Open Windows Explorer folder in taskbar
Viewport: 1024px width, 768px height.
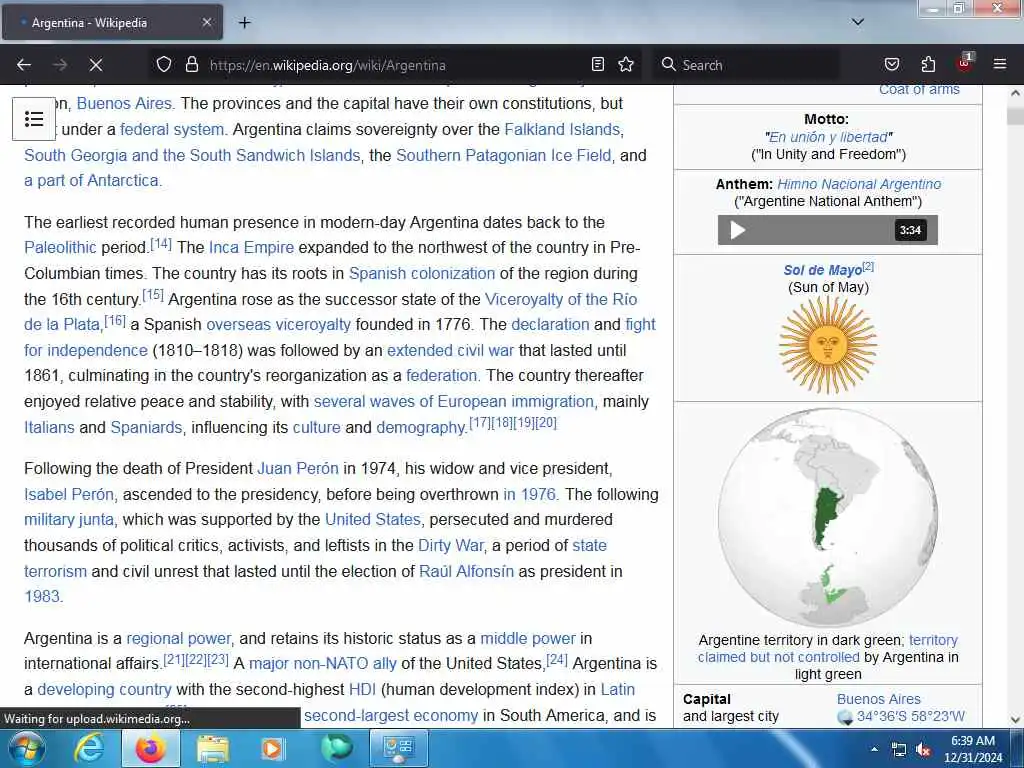coord(212,748)
